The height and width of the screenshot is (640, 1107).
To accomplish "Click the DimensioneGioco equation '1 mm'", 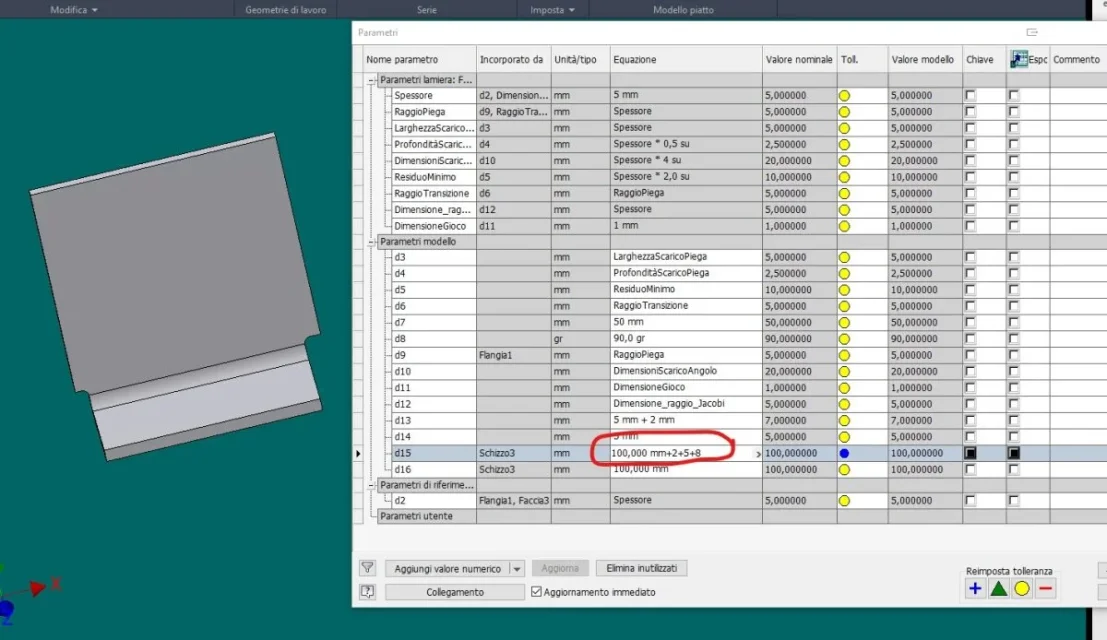I will 626,226.
